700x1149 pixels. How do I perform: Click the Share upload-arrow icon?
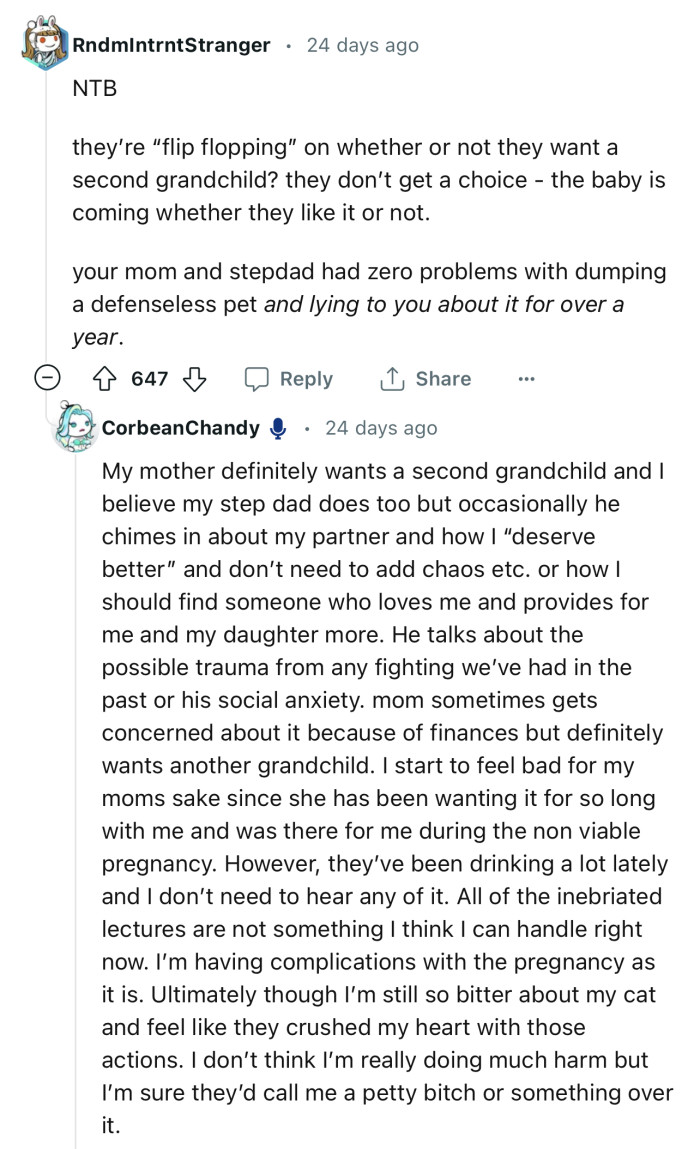click(392, 378)
